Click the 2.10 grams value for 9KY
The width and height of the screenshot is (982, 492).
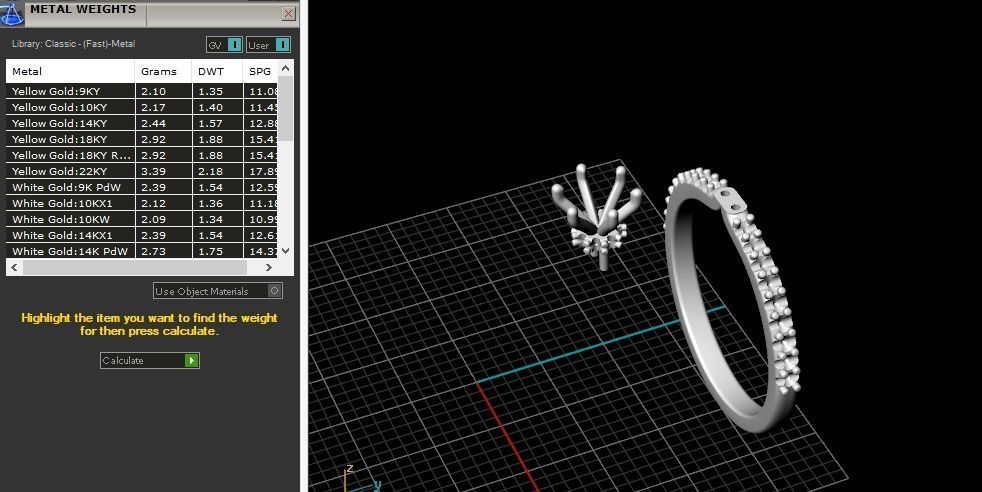pos(153,91)
